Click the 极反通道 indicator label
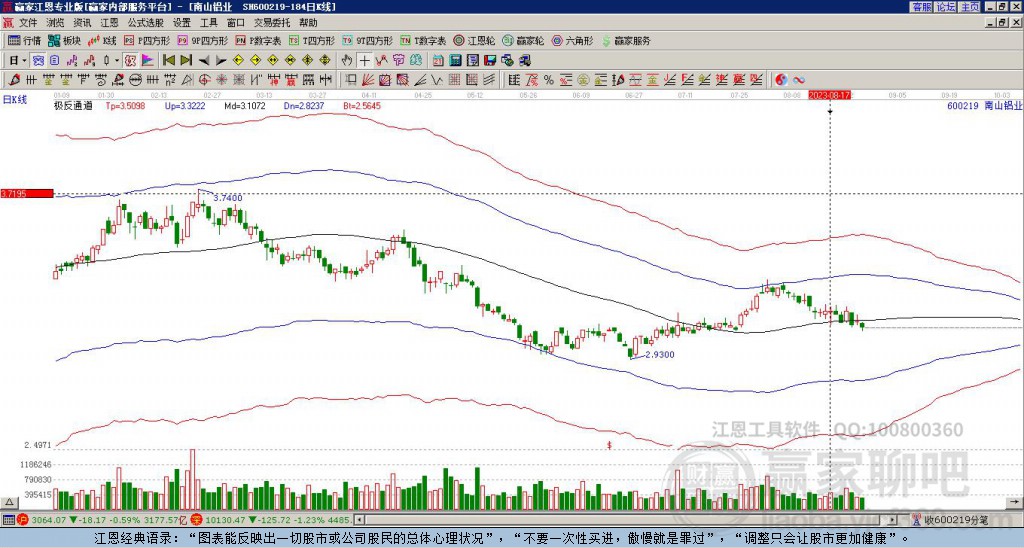This screenshot has width=1024, height=548. click(x=73, y=105)
